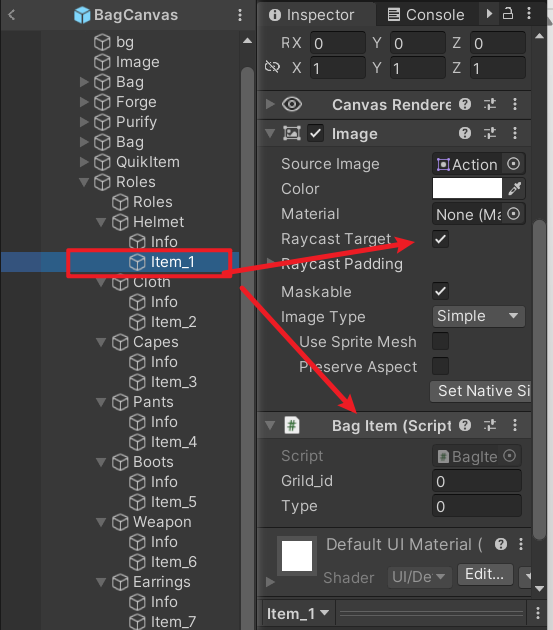Open Canvas Renderer help icon
553x630 pixels.
click(465, 104)
